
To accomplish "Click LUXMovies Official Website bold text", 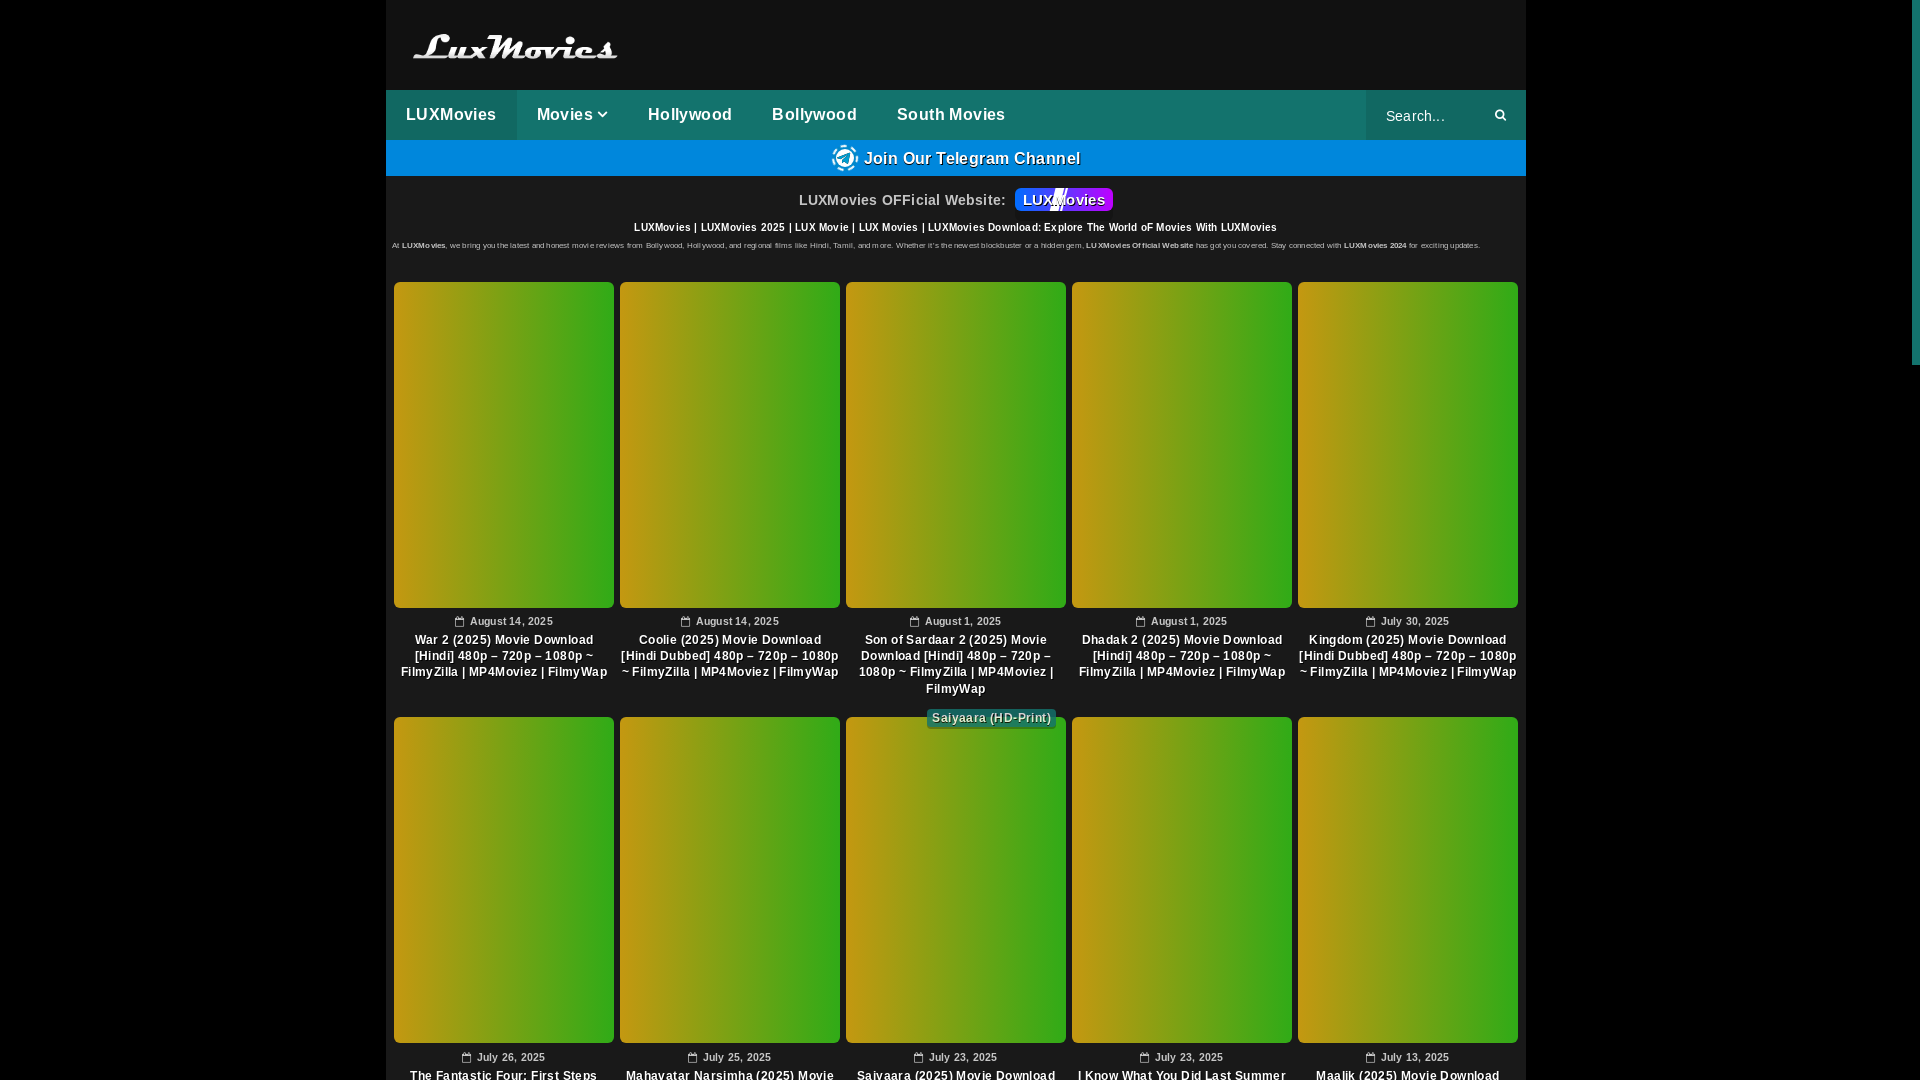I will click(x=1140, y=245).
